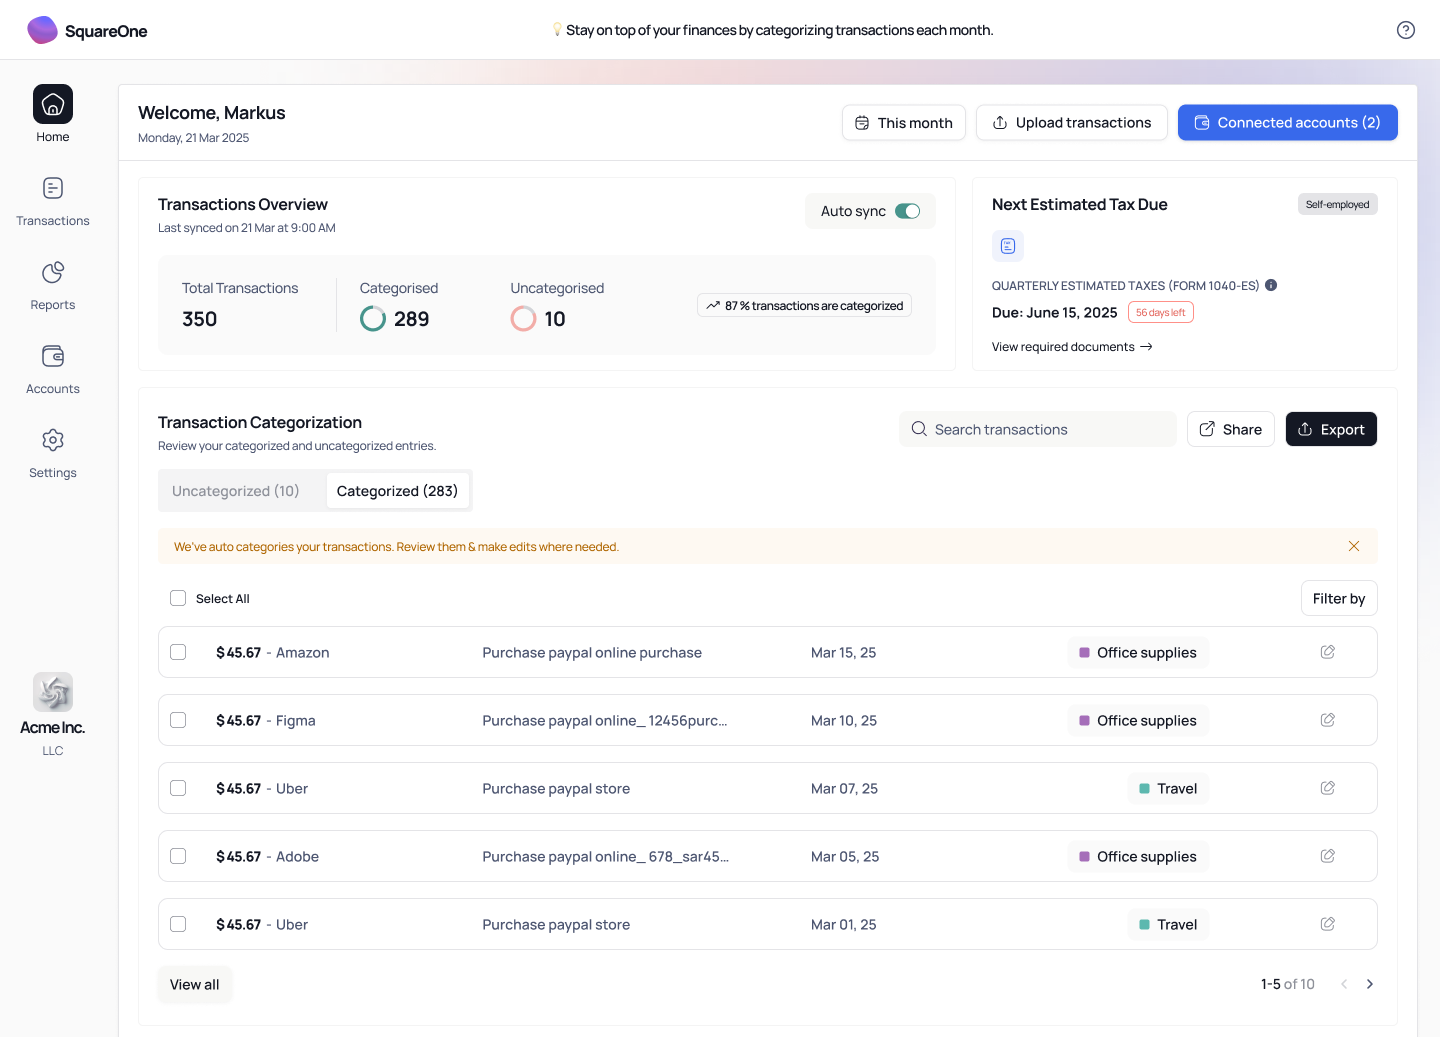Click the info icon beside Form 1040-ES
The image size is (1440, 1037).
click(x=1271, y=285)
